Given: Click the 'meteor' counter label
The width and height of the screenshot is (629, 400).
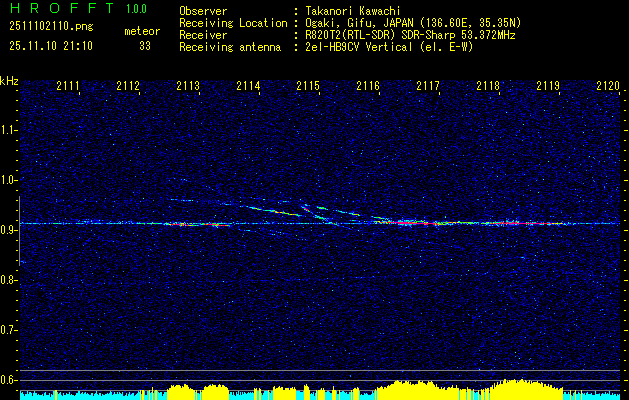Looking at the screenshot, I should click(142, 31).
